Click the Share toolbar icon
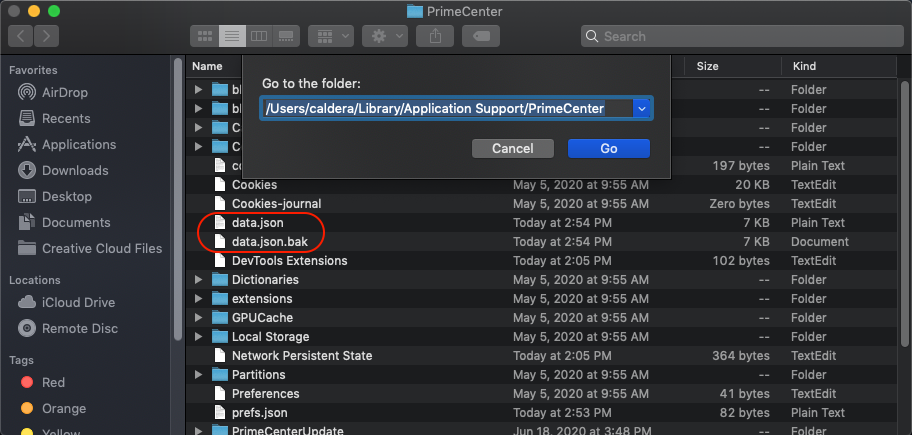 tap(434, 36)
